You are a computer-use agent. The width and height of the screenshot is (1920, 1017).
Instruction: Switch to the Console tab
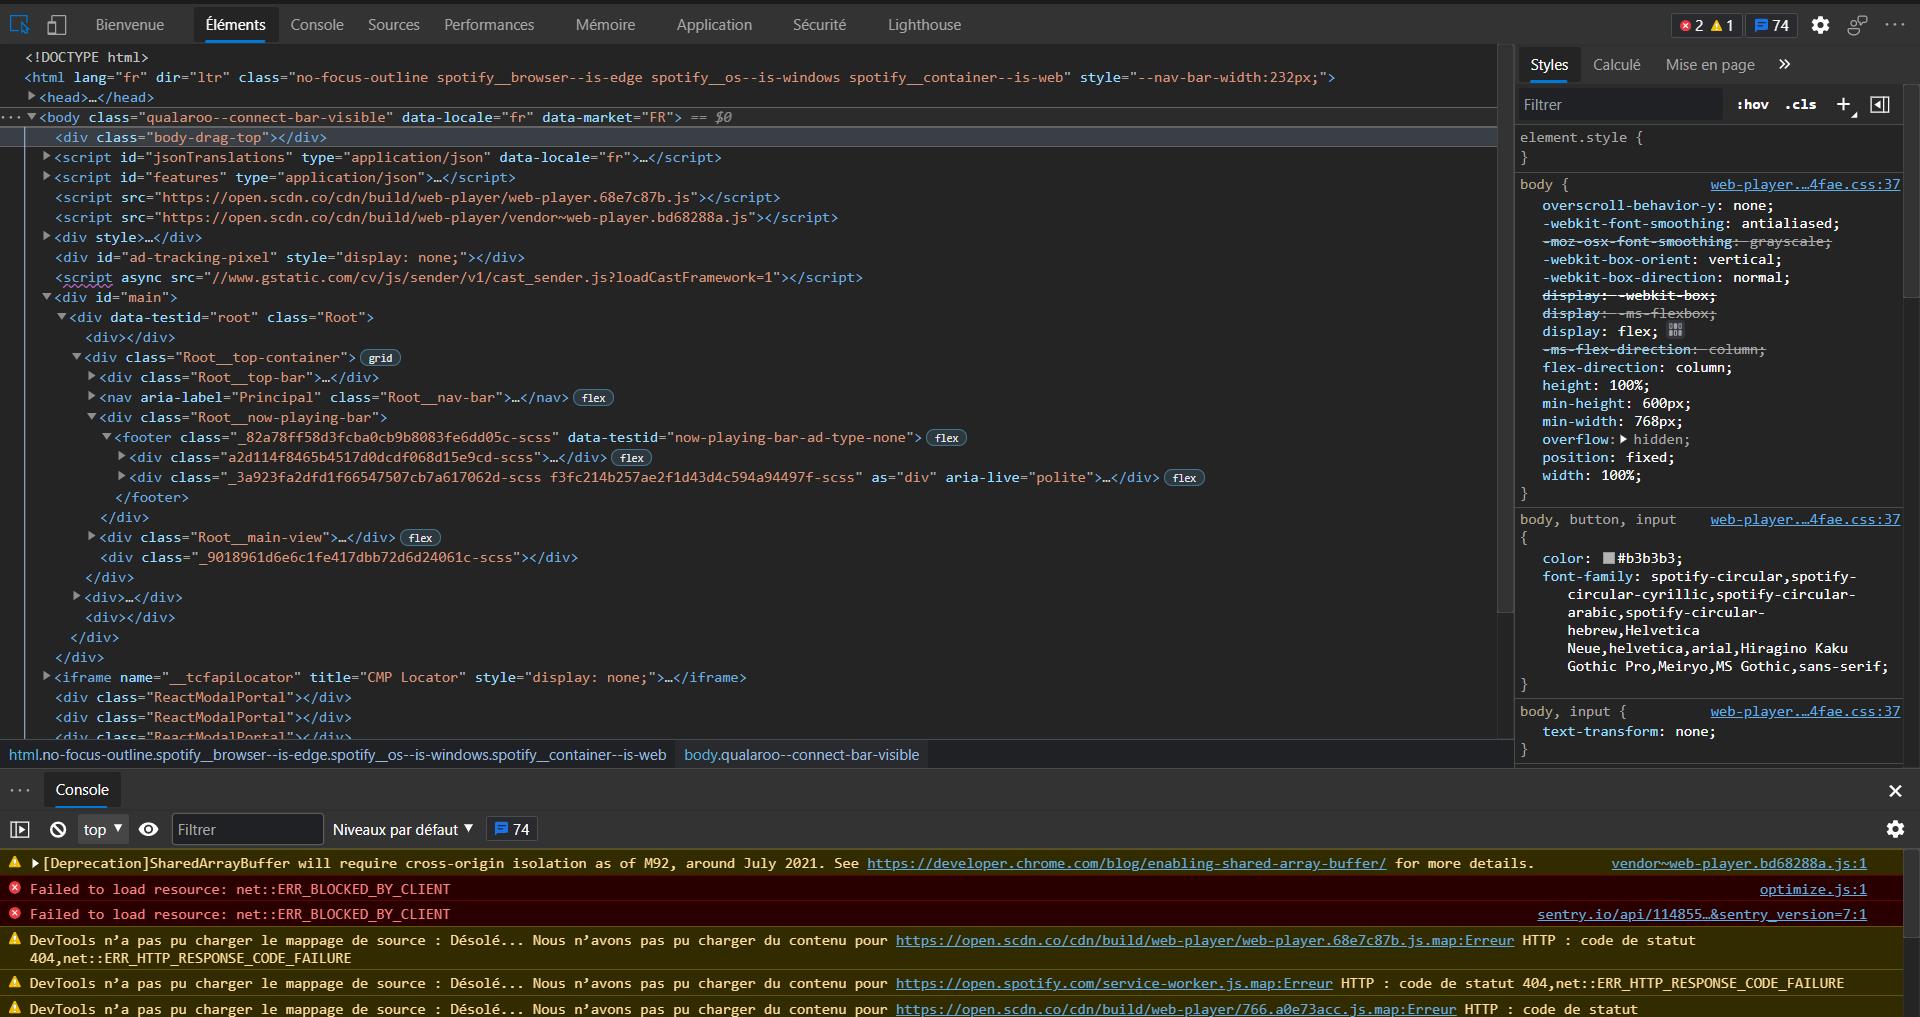click(x=317, y=25)
